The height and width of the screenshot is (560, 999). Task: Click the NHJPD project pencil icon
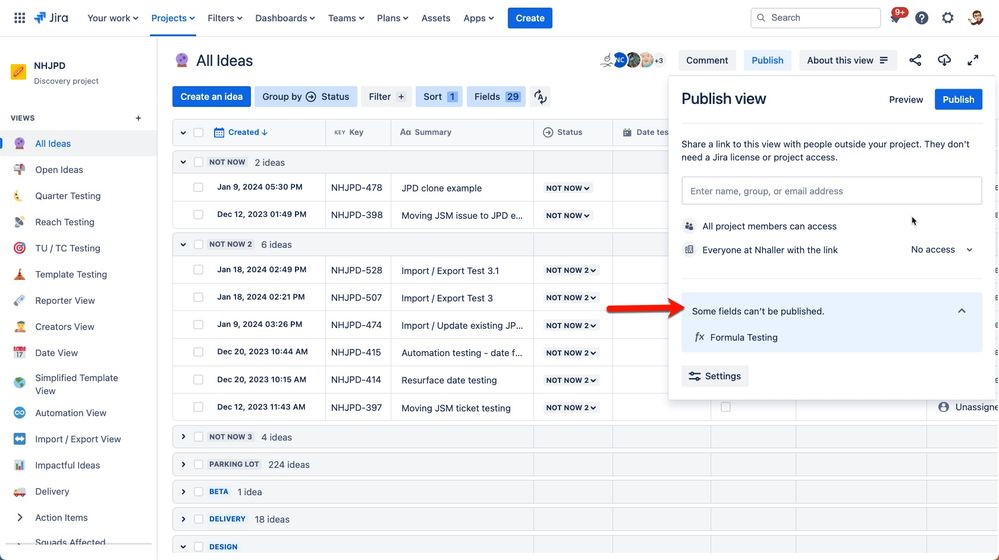tap(18, 72)
